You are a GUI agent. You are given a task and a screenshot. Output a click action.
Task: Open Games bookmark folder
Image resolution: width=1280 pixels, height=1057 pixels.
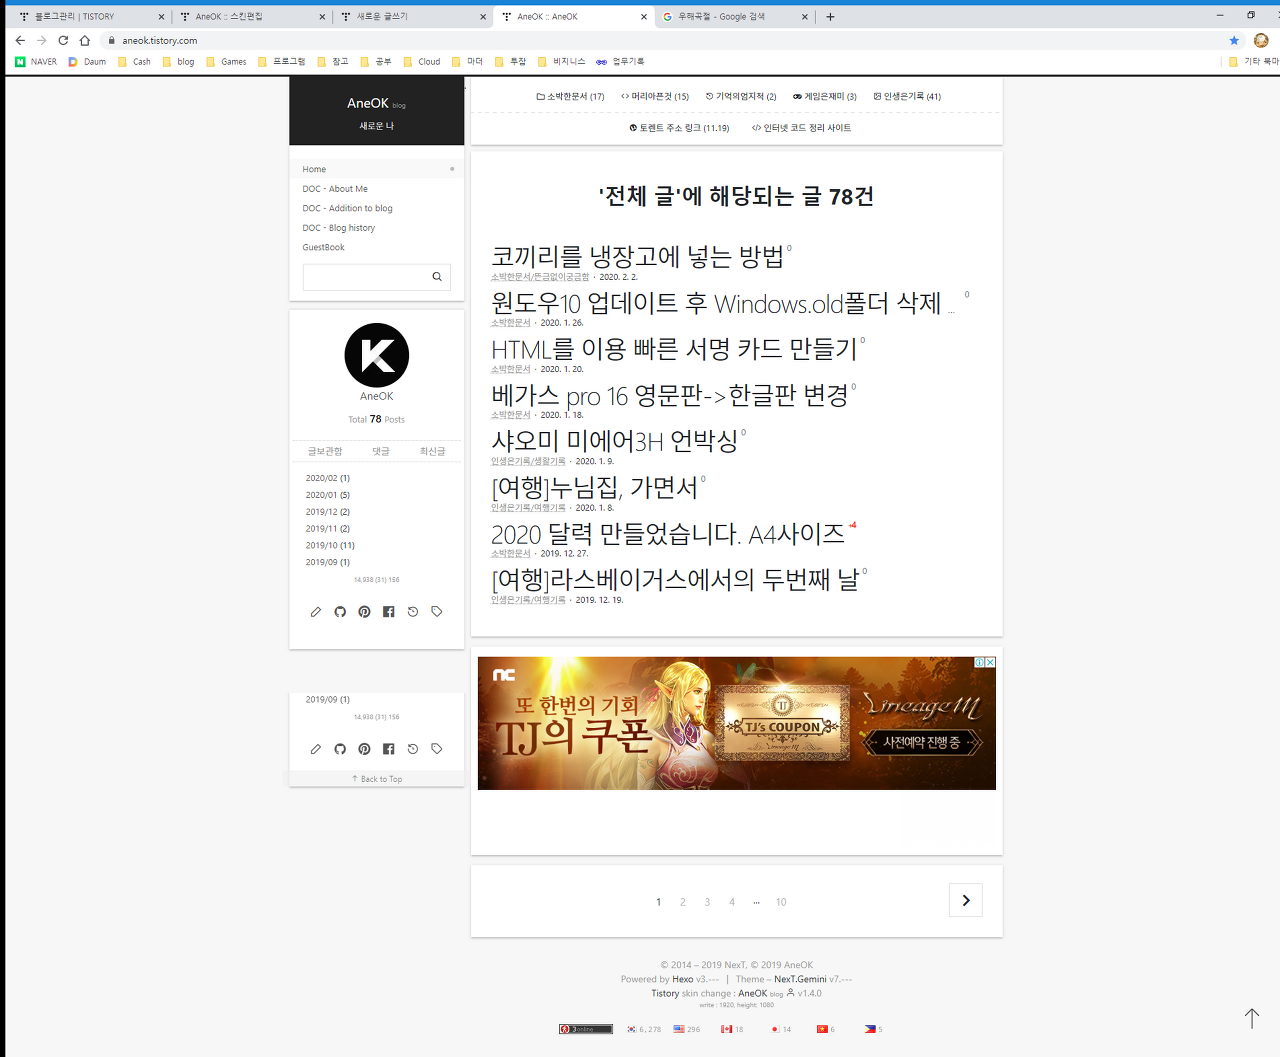[x=226, y=62]
